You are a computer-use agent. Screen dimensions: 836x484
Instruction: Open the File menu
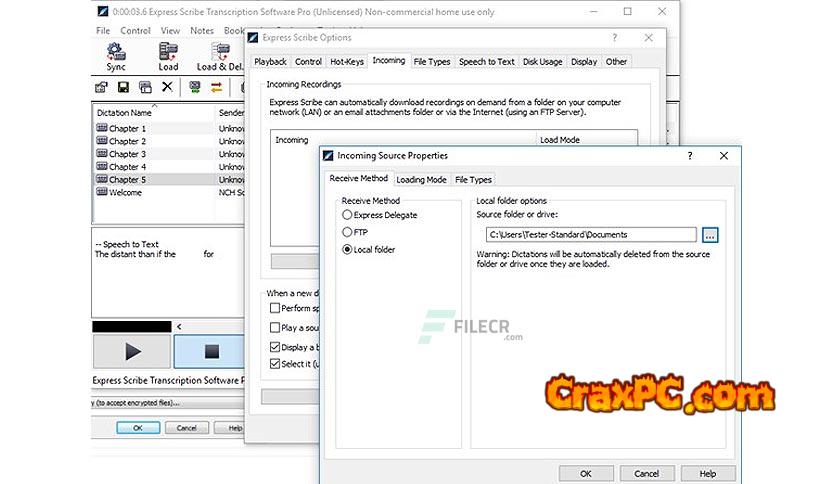point(103,30)
